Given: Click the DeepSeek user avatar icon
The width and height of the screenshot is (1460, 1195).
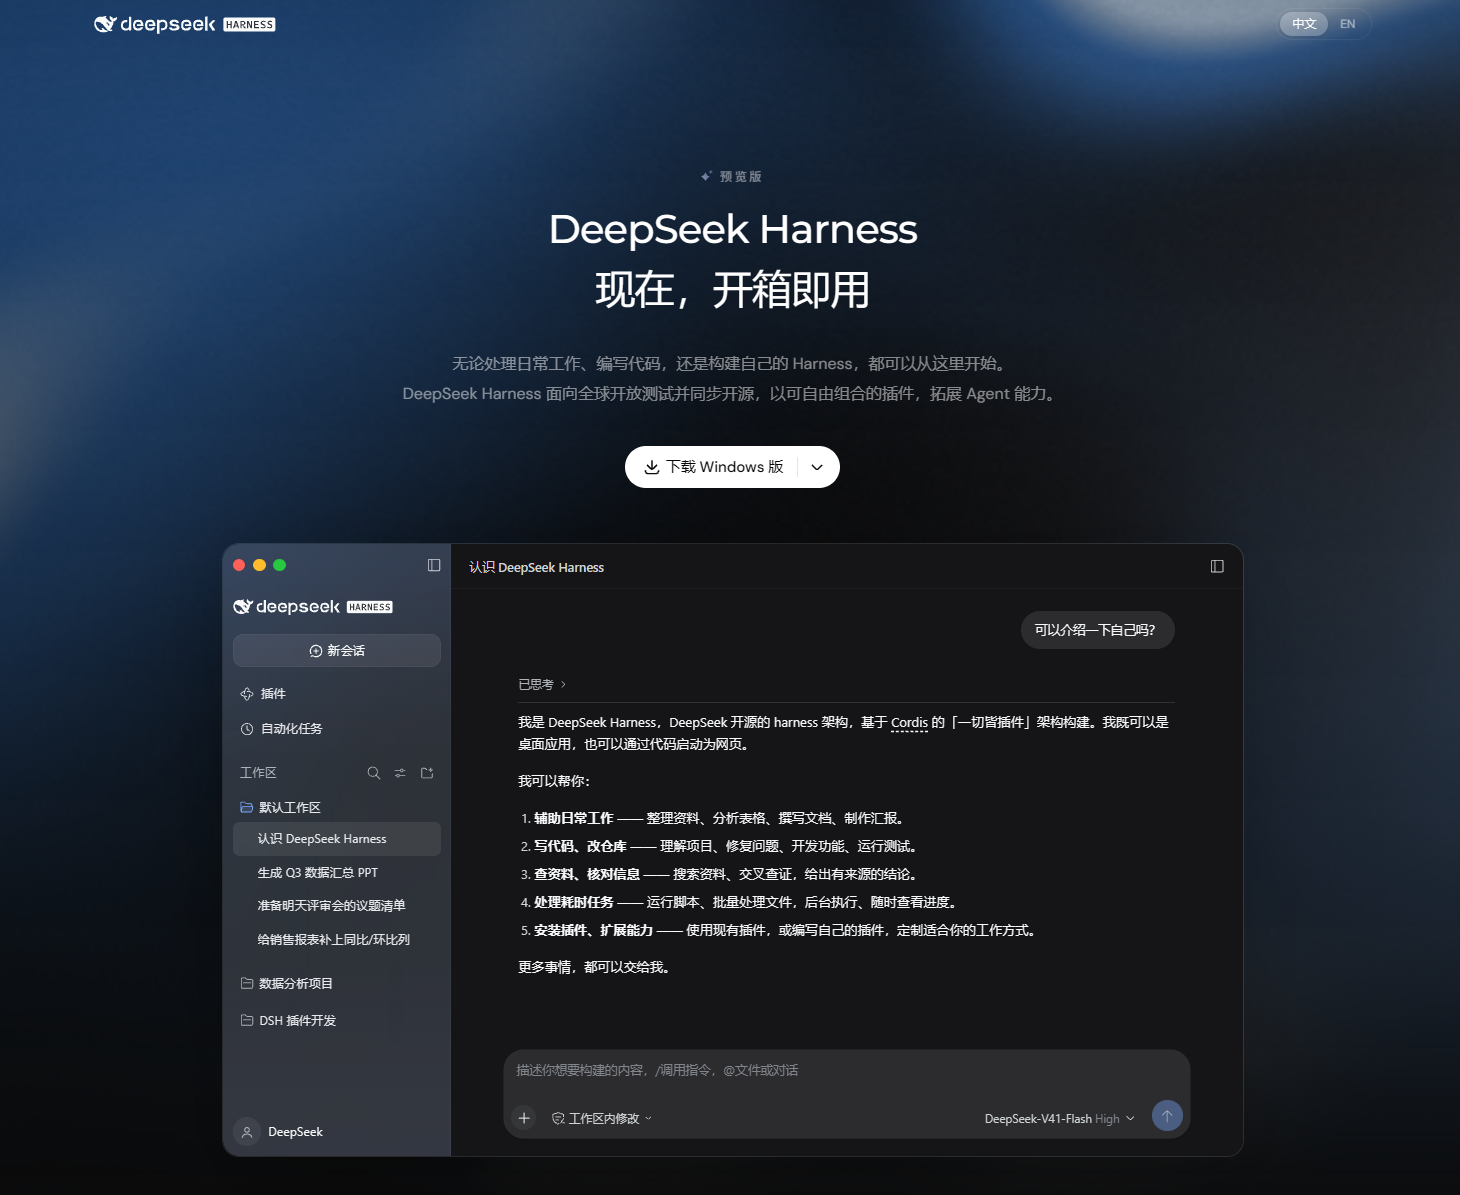Looking at the screenshot, I should pyautogui.click(x=247, y=1132).
